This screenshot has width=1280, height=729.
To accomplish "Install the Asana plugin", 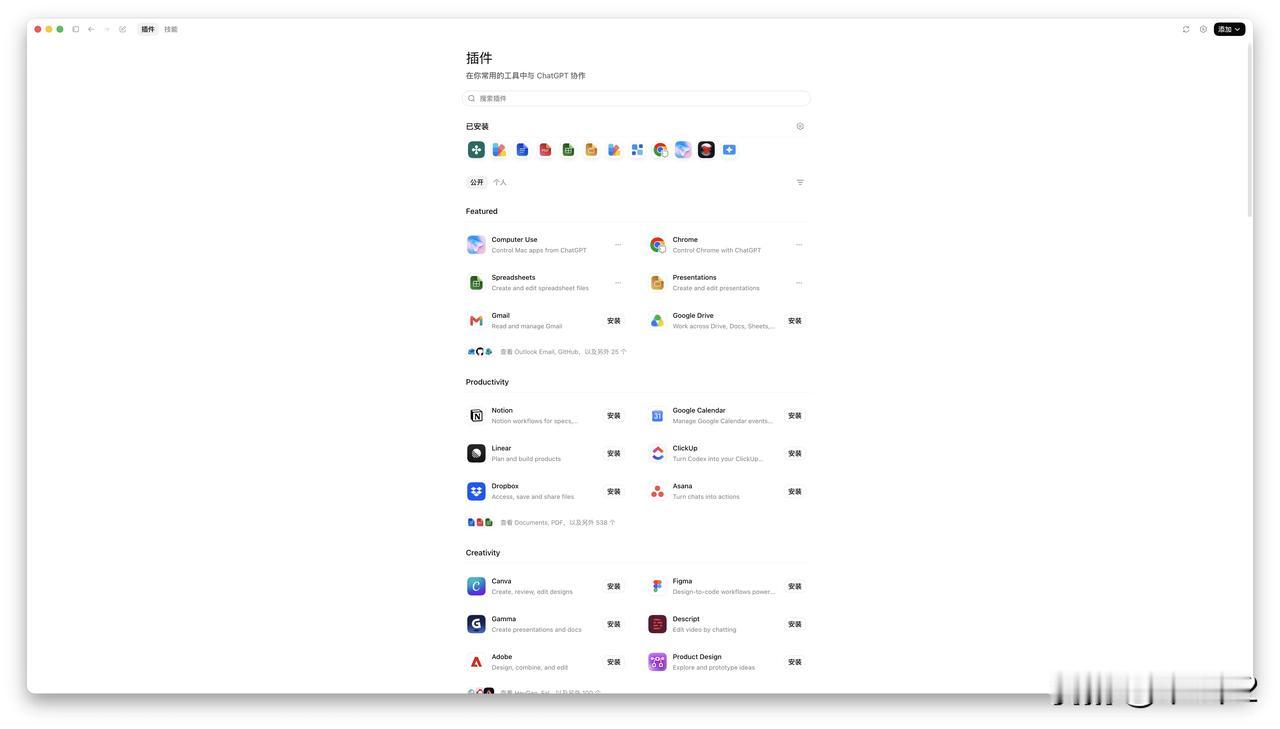I will click(795, 492).
